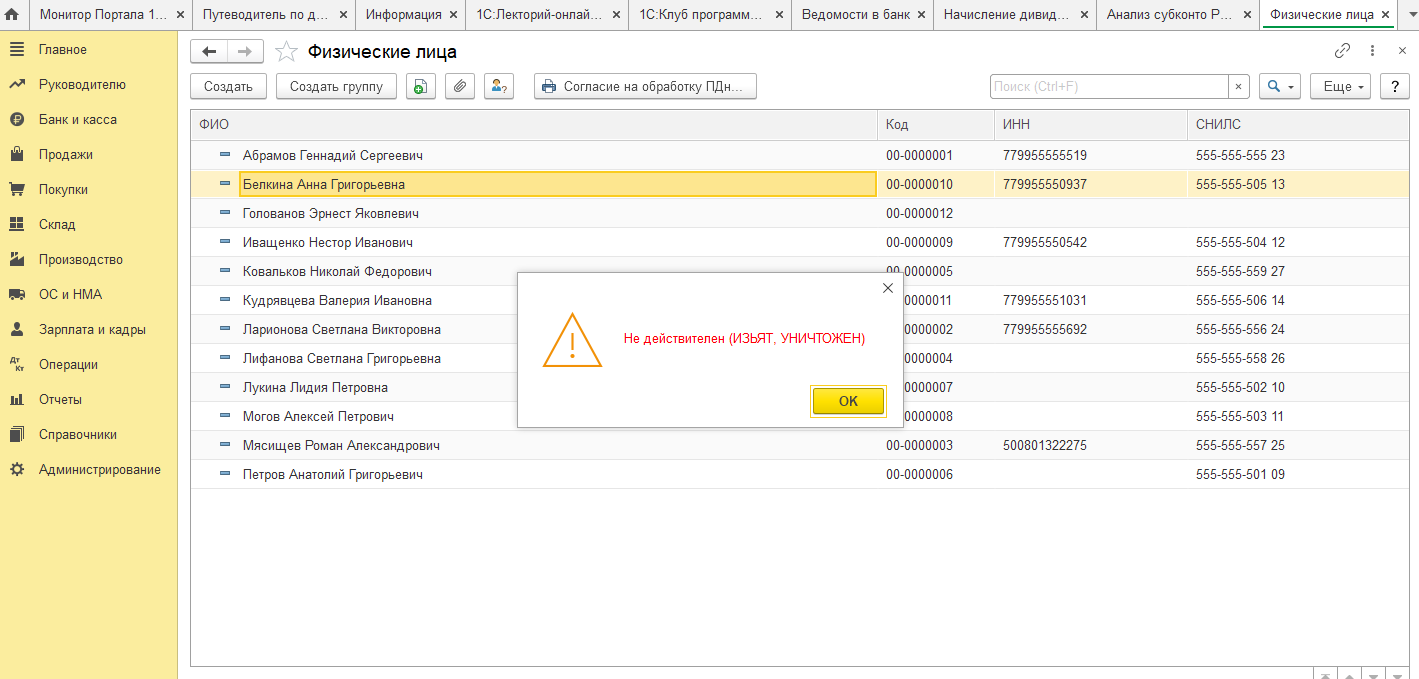
Task: Switch to Анализ субконто tab
Action: (1169, 15)
